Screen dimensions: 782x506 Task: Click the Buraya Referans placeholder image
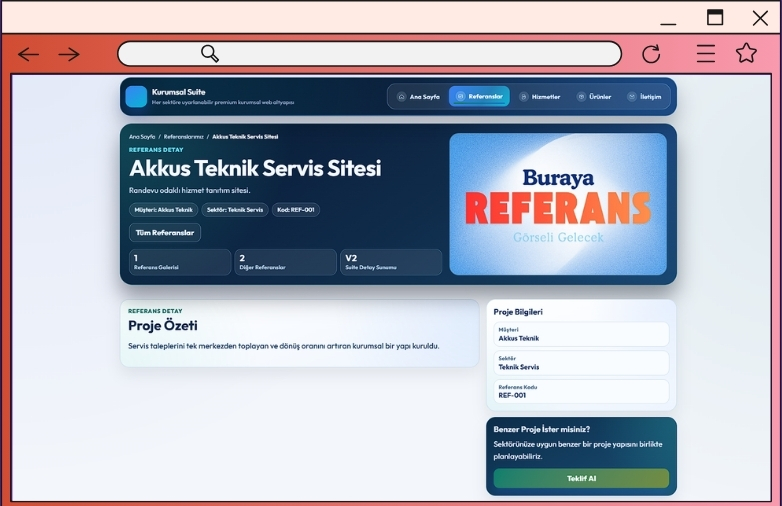point(558,204)
